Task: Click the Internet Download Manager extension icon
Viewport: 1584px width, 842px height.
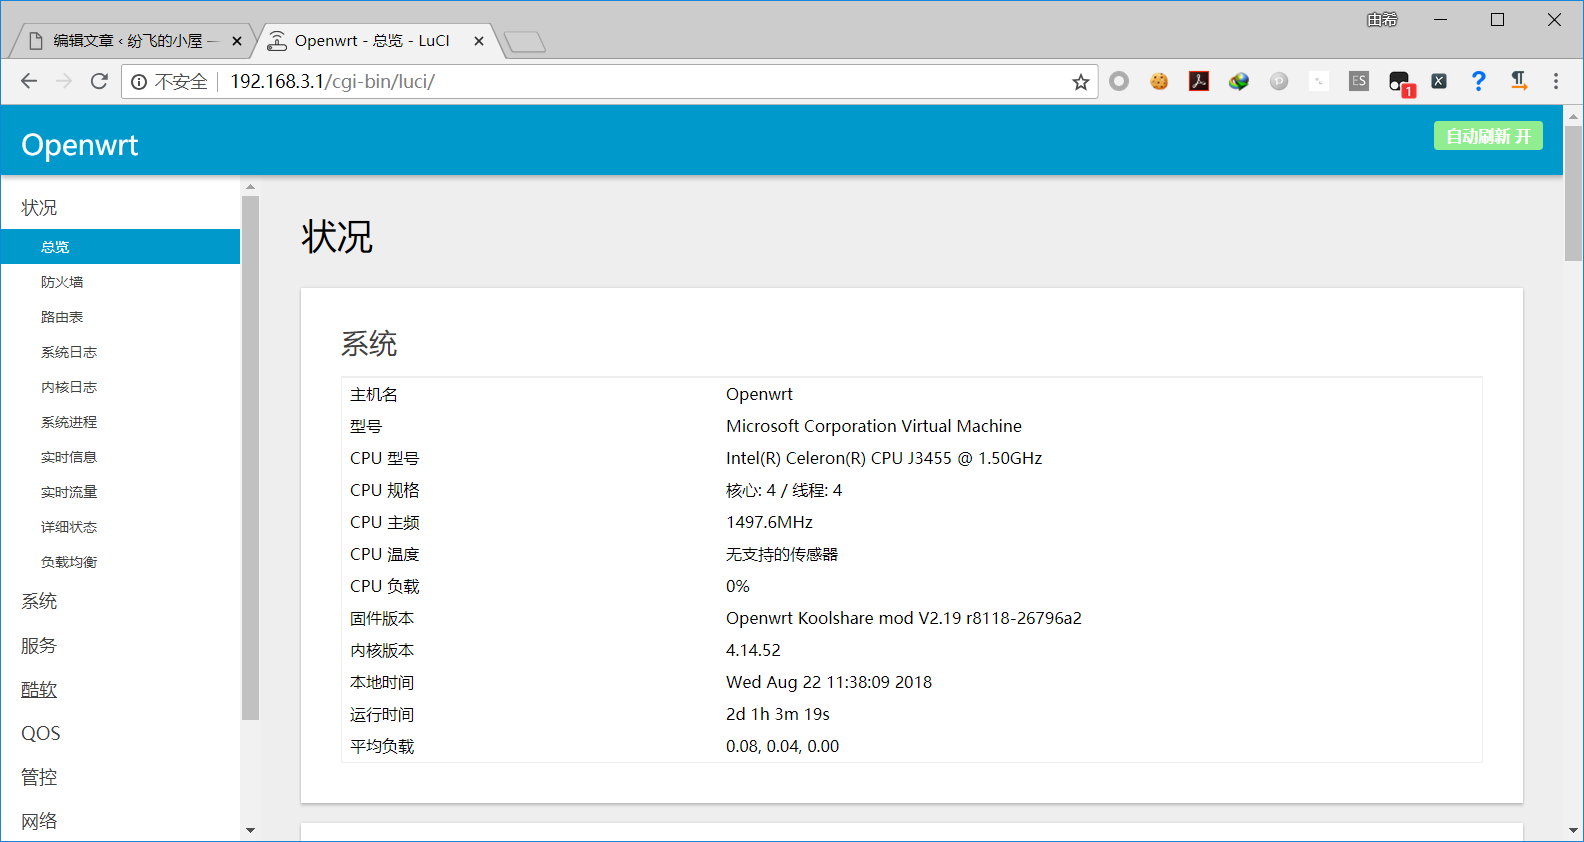Action: [x=1239, y=81]
